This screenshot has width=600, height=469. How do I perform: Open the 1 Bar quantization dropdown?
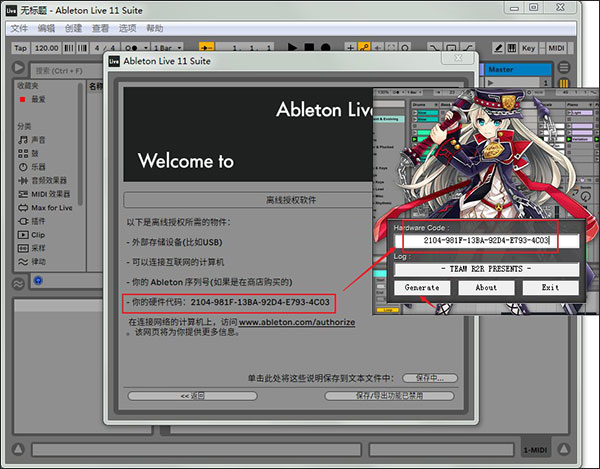(167, 48)
